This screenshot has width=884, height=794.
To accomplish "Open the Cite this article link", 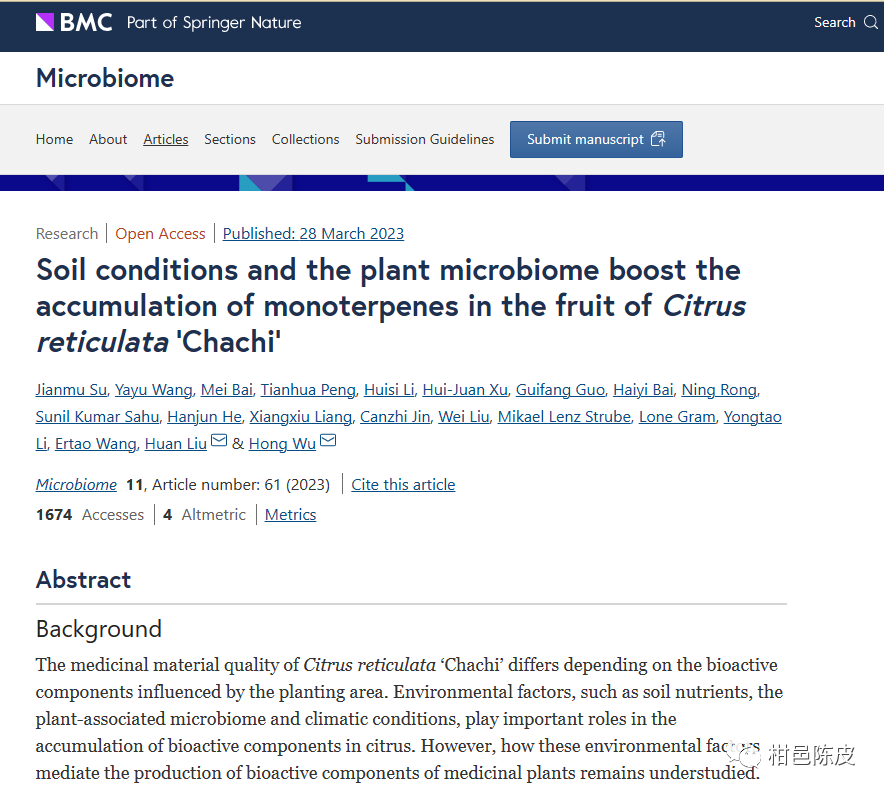I will pyautogui.click(x=403, y=484).
